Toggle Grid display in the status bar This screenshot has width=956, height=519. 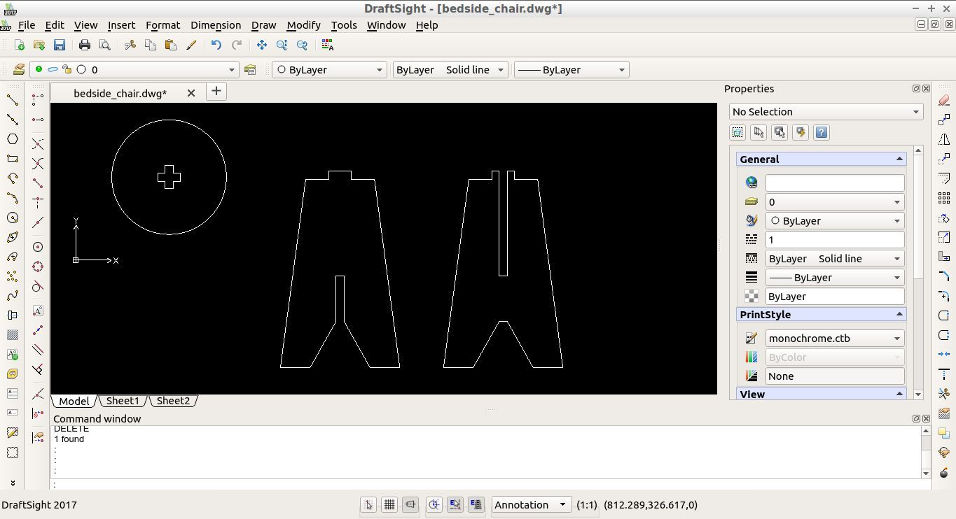389,505
